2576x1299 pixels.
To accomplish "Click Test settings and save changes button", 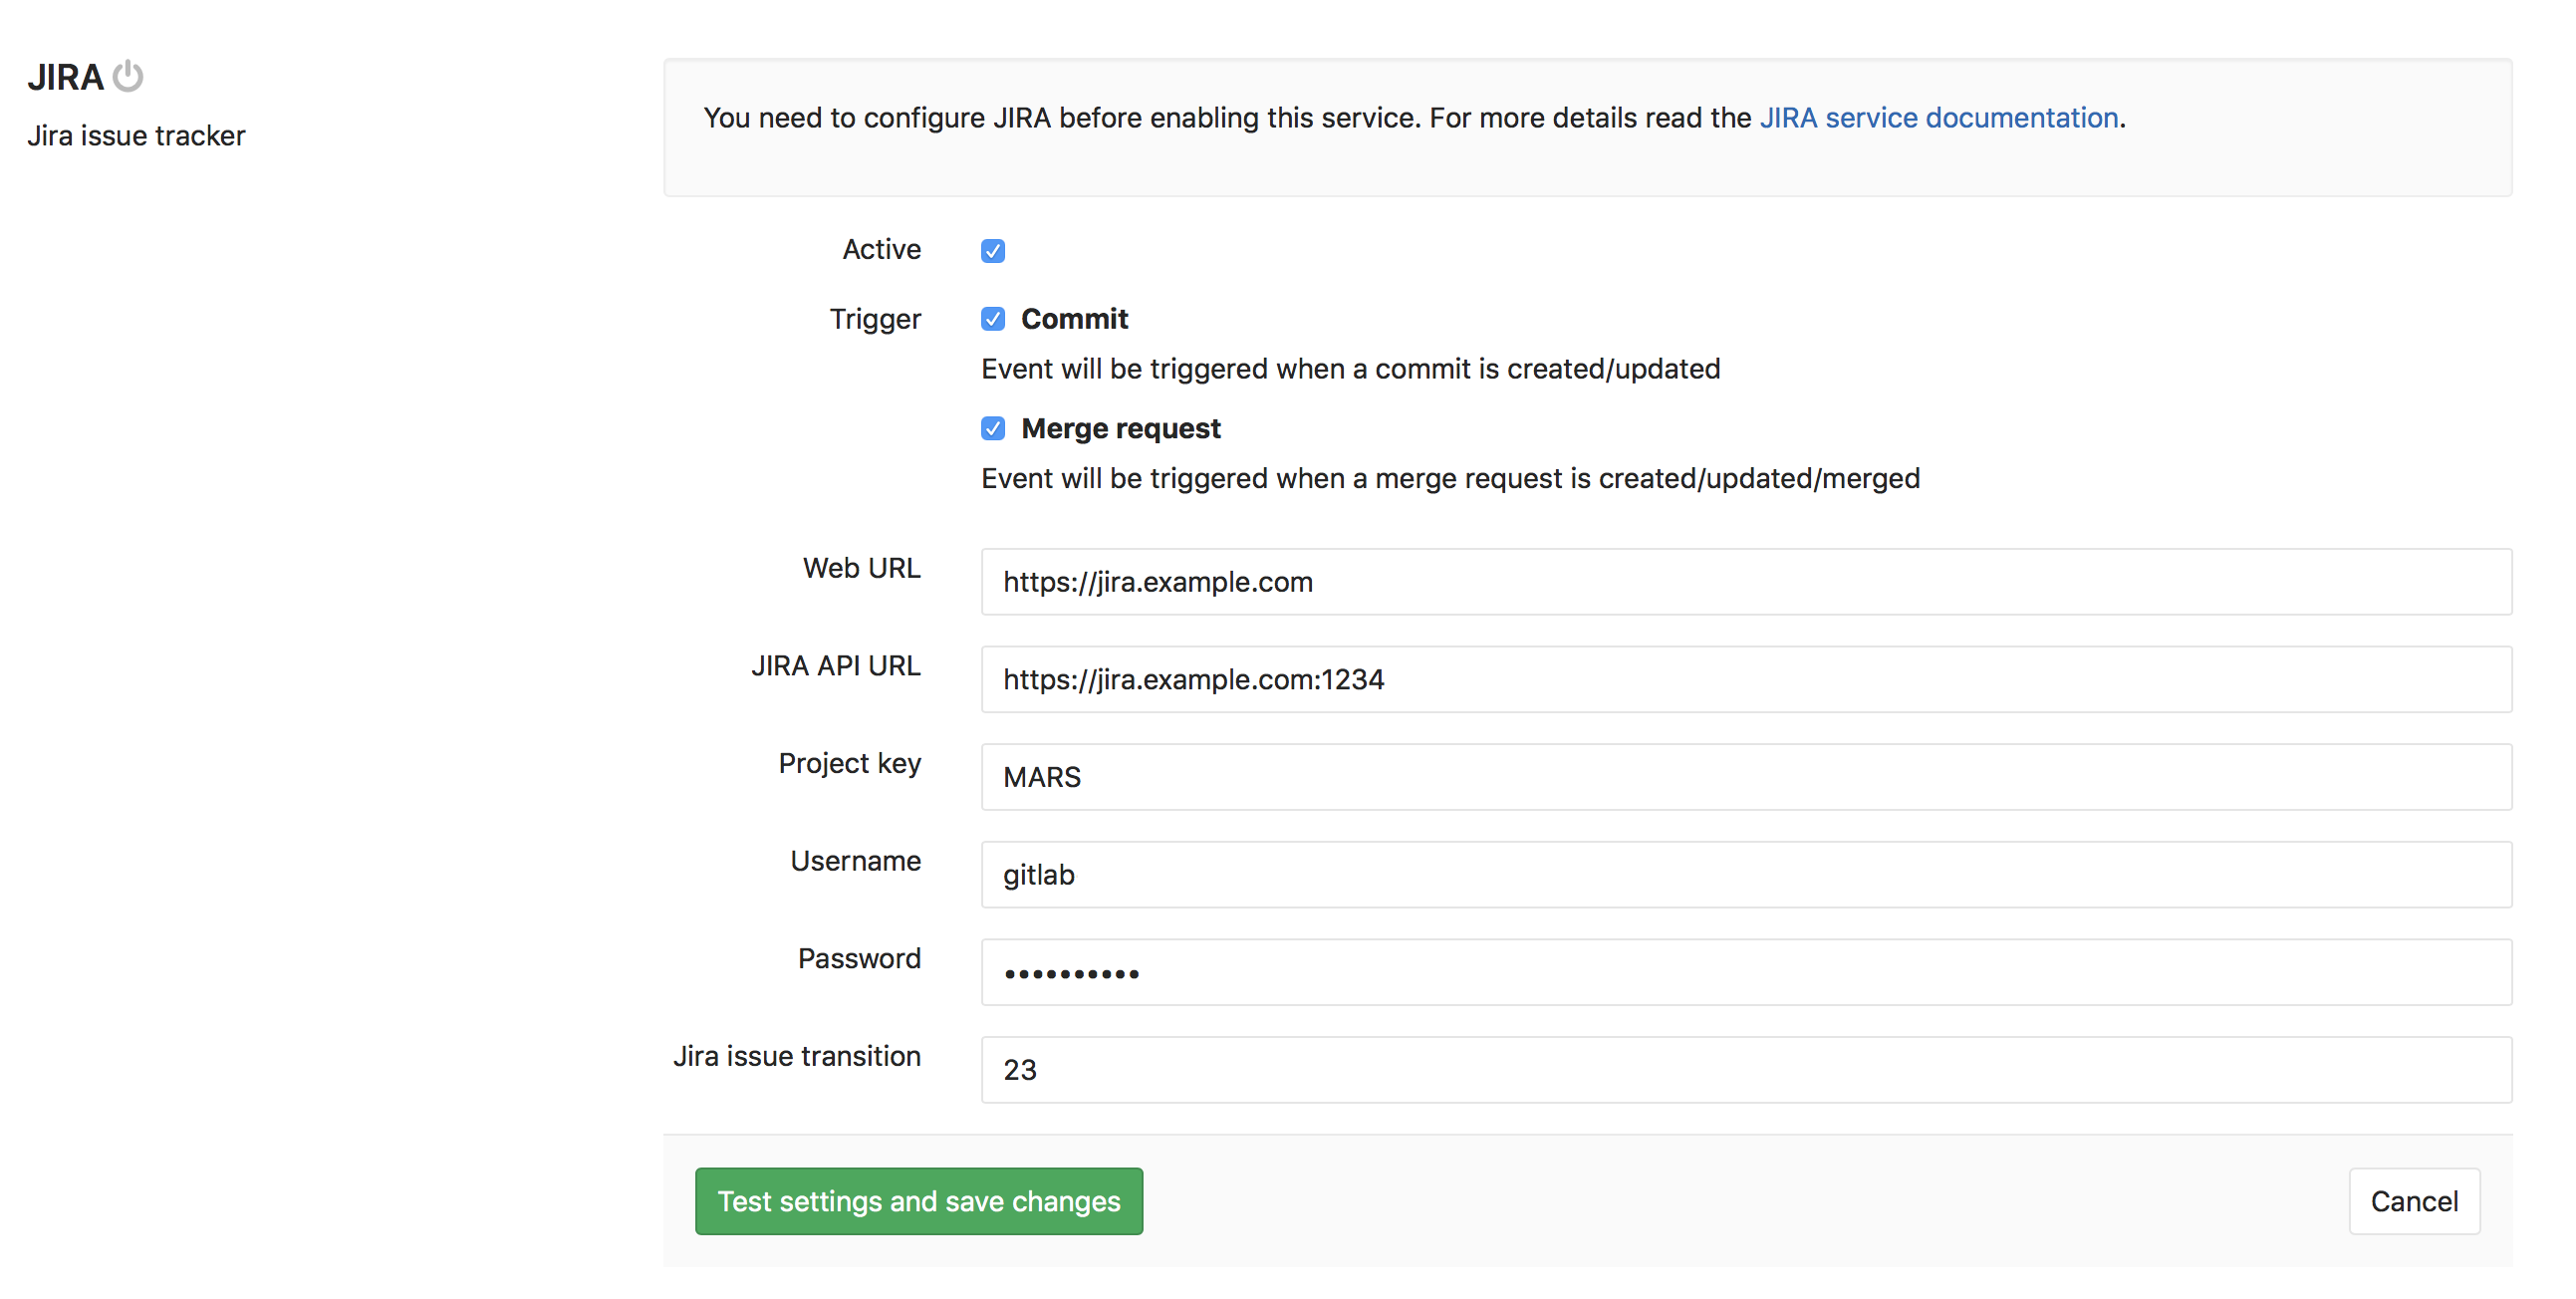I will coord(919,1199).
